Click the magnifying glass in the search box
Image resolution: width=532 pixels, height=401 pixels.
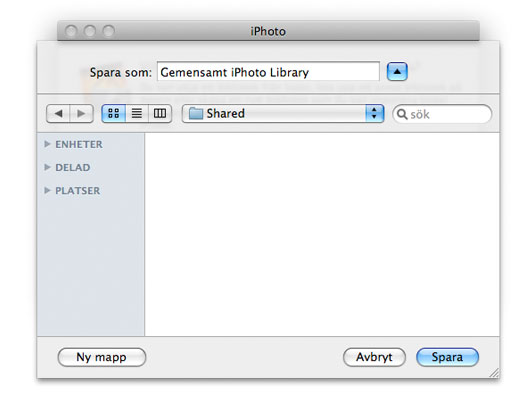(x=402, y=114)
